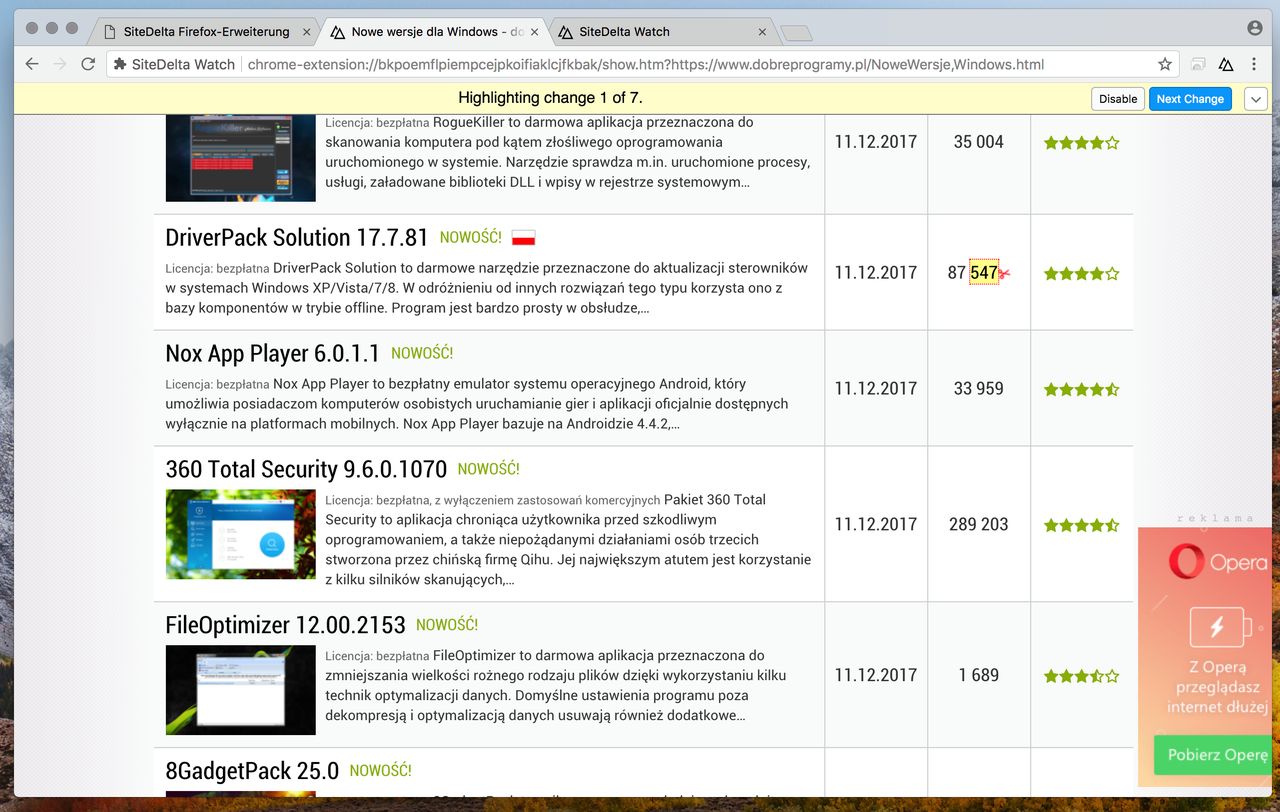Switch to the SiteDelta Firefox-Erweiterung tab

[206, 32]
